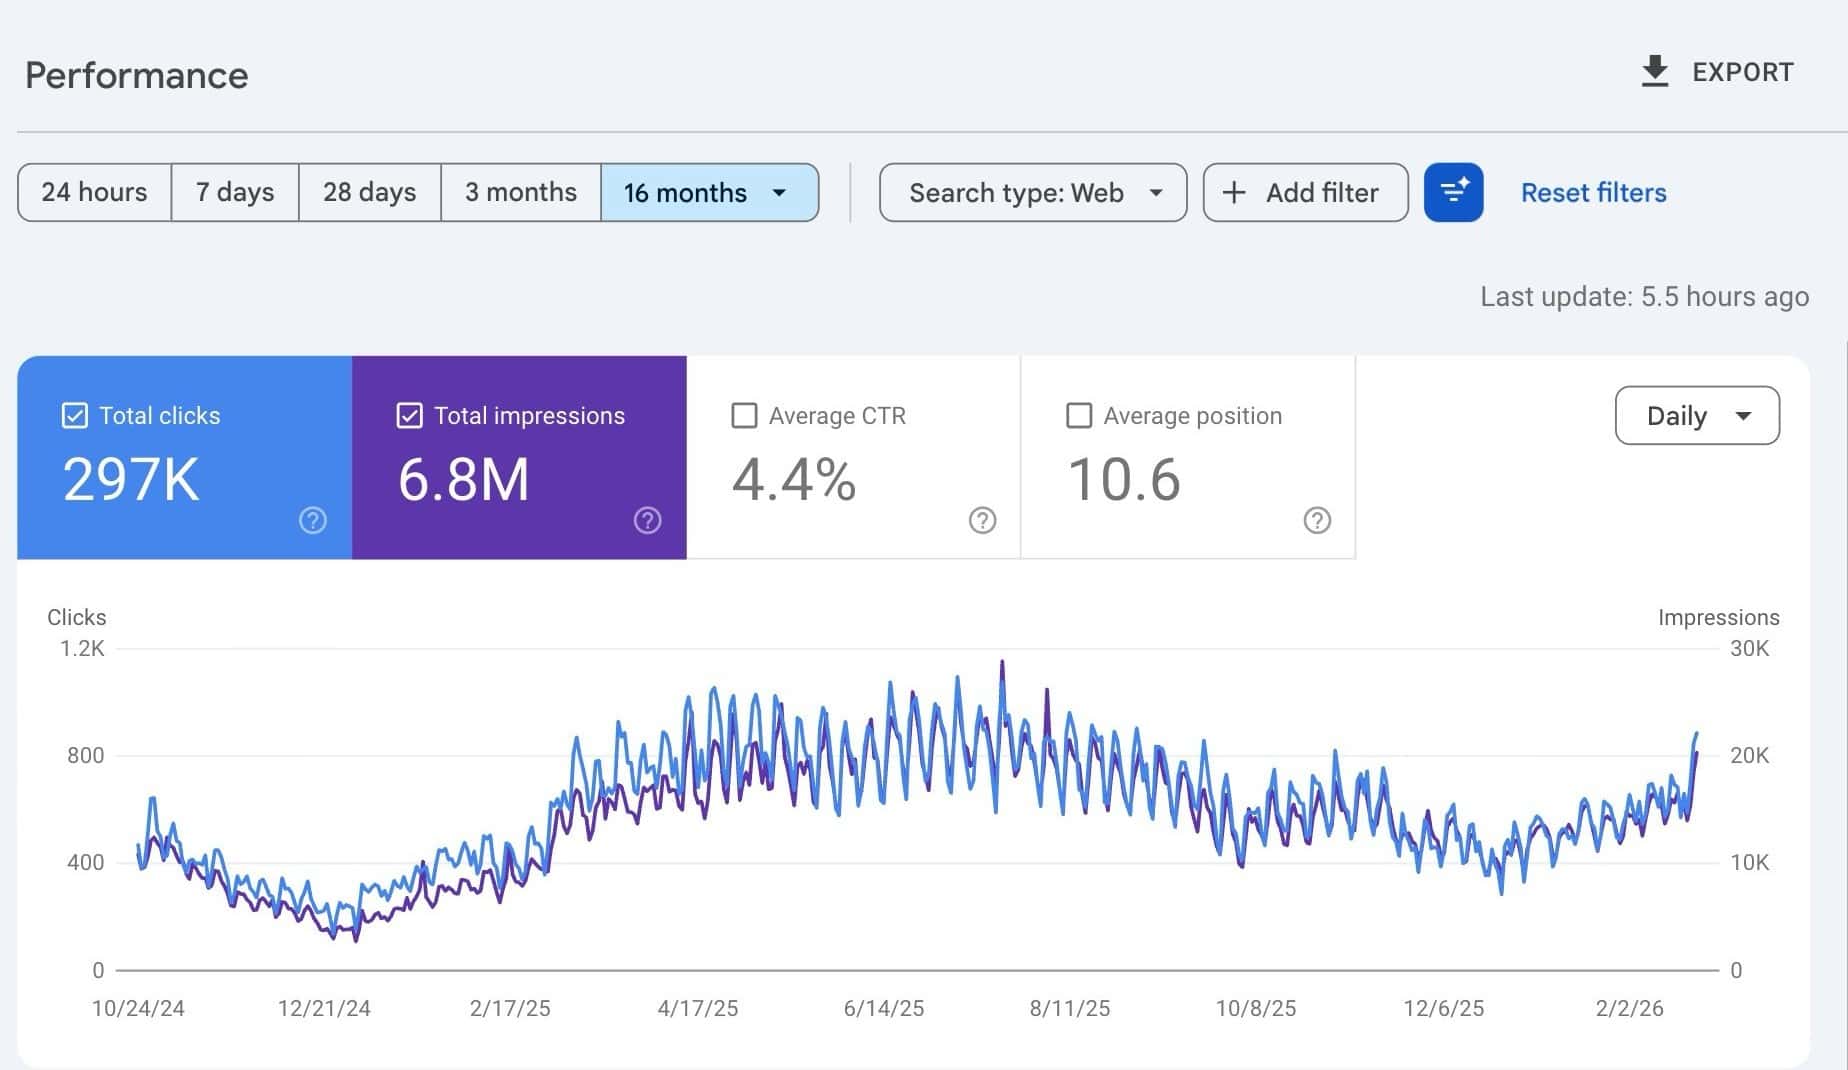1848x1070 pixels.
Task: Click the clicks peak on the performance chart
Action: coord(1003,662)
